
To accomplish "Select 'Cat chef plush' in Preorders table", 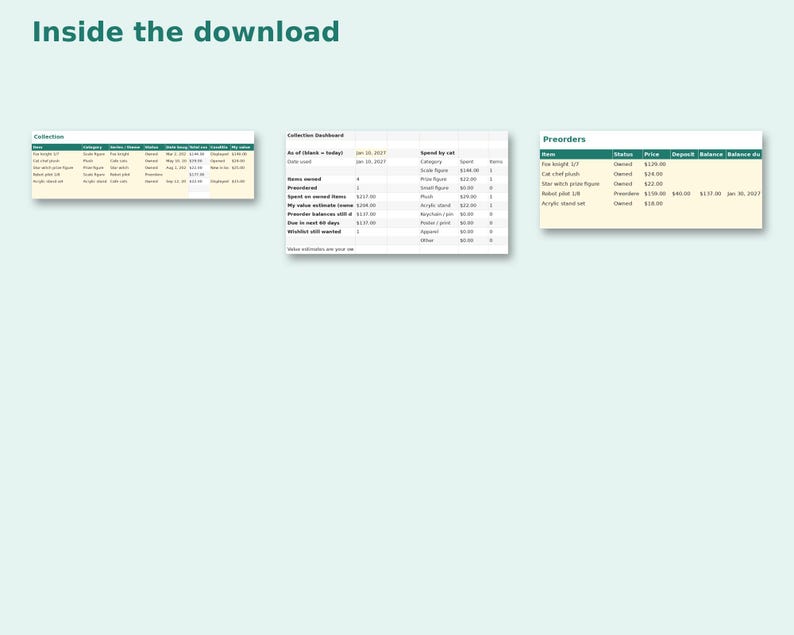I will pos(560,174).
